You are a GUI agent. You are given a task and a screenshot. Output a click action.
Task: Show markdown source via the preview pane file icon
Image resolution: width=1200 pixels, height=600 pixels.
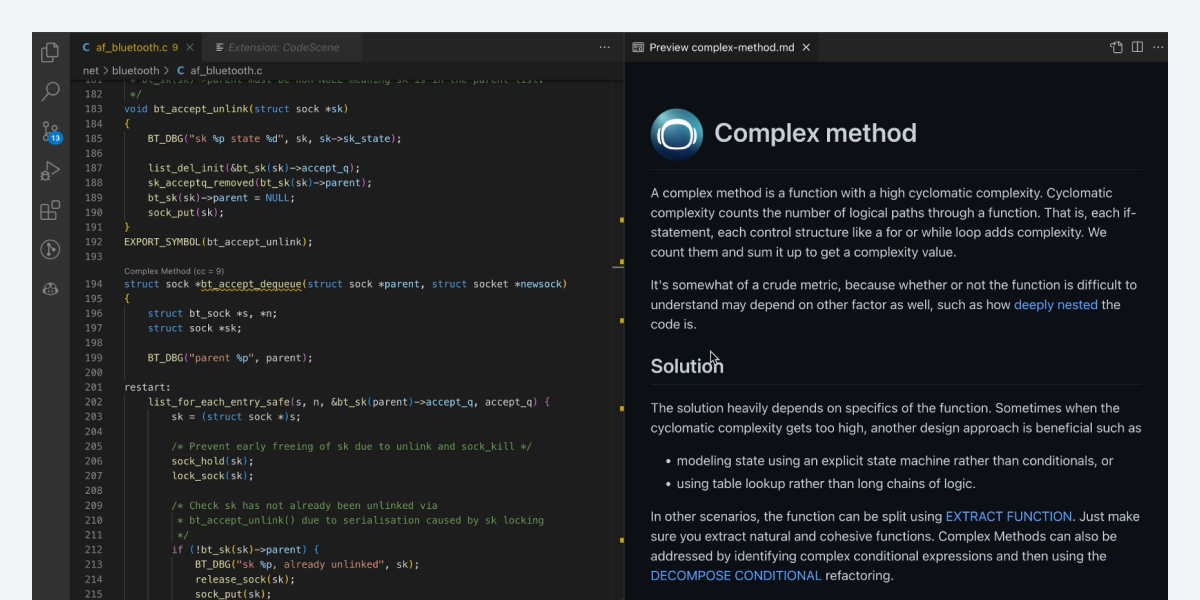(x=1115, y=47)
